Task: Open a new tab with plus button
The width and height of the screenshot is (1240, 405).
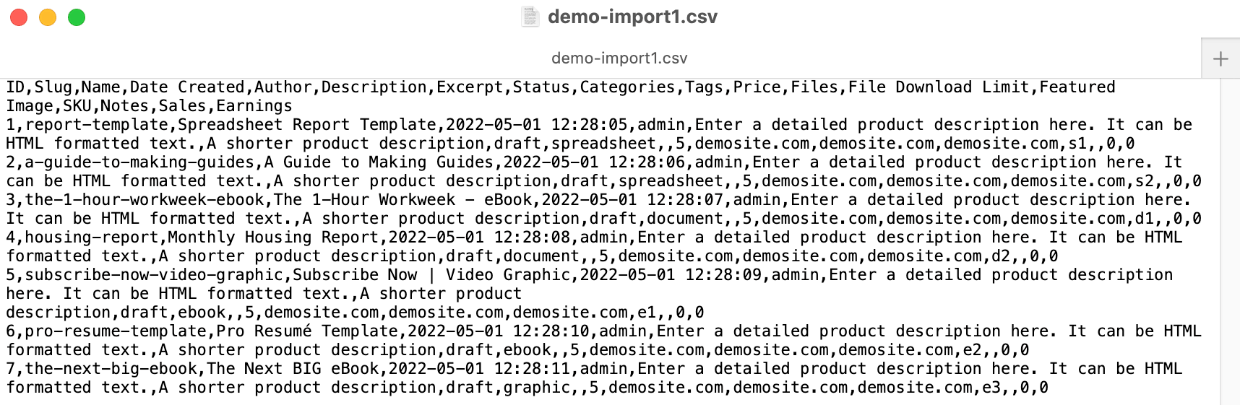Action: (x=1220, y=58)
